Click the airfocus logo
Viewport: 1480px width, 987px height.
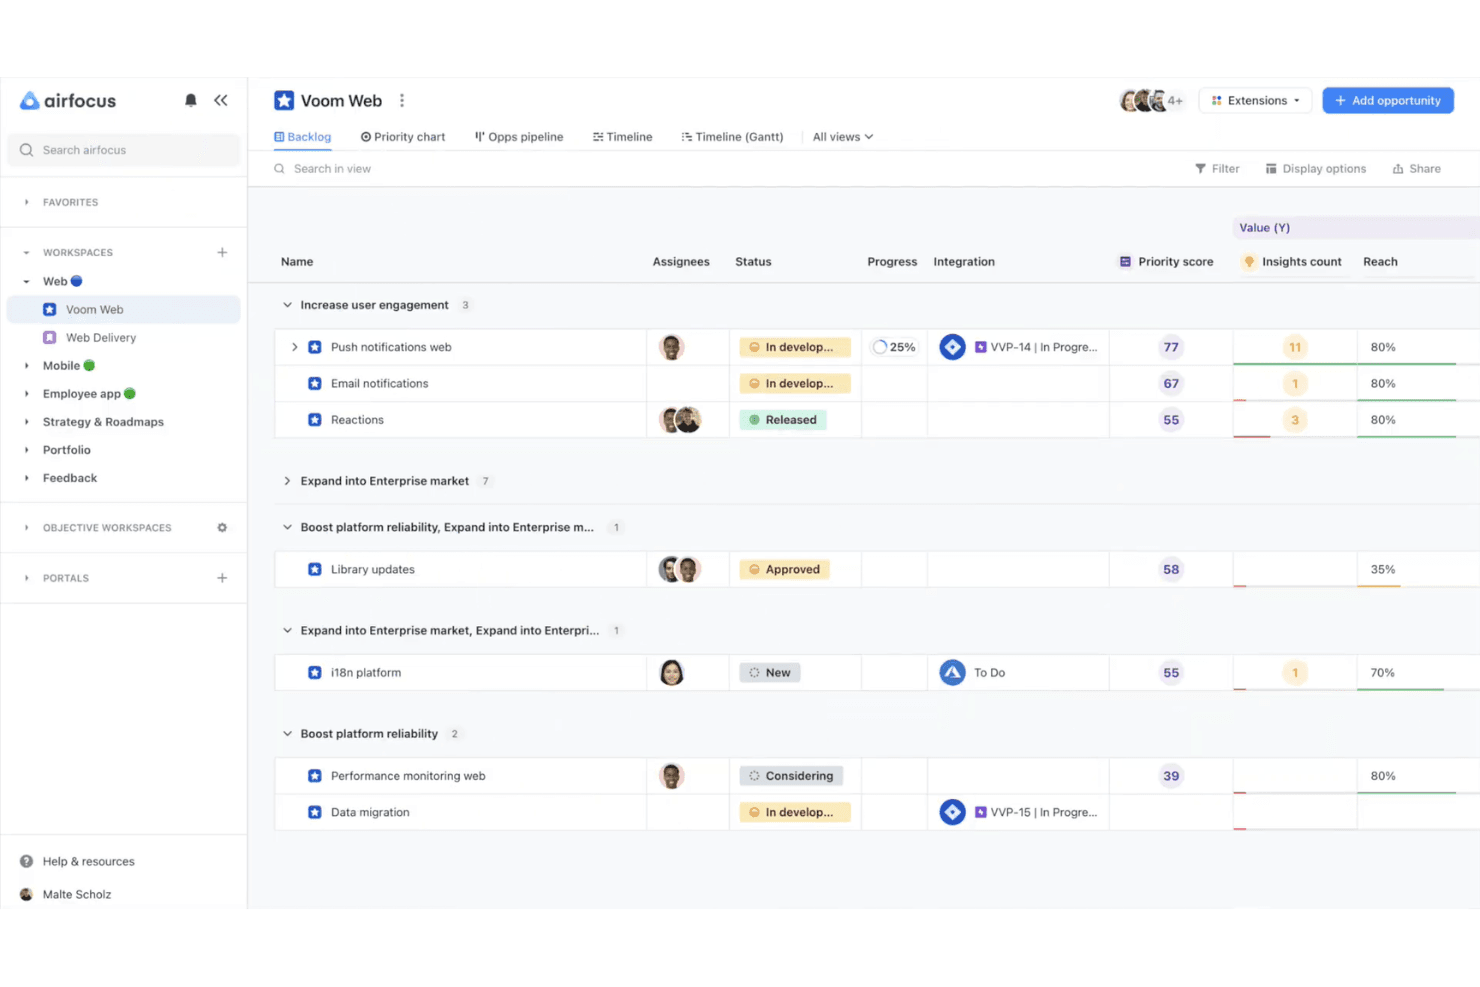click(68, 100)
